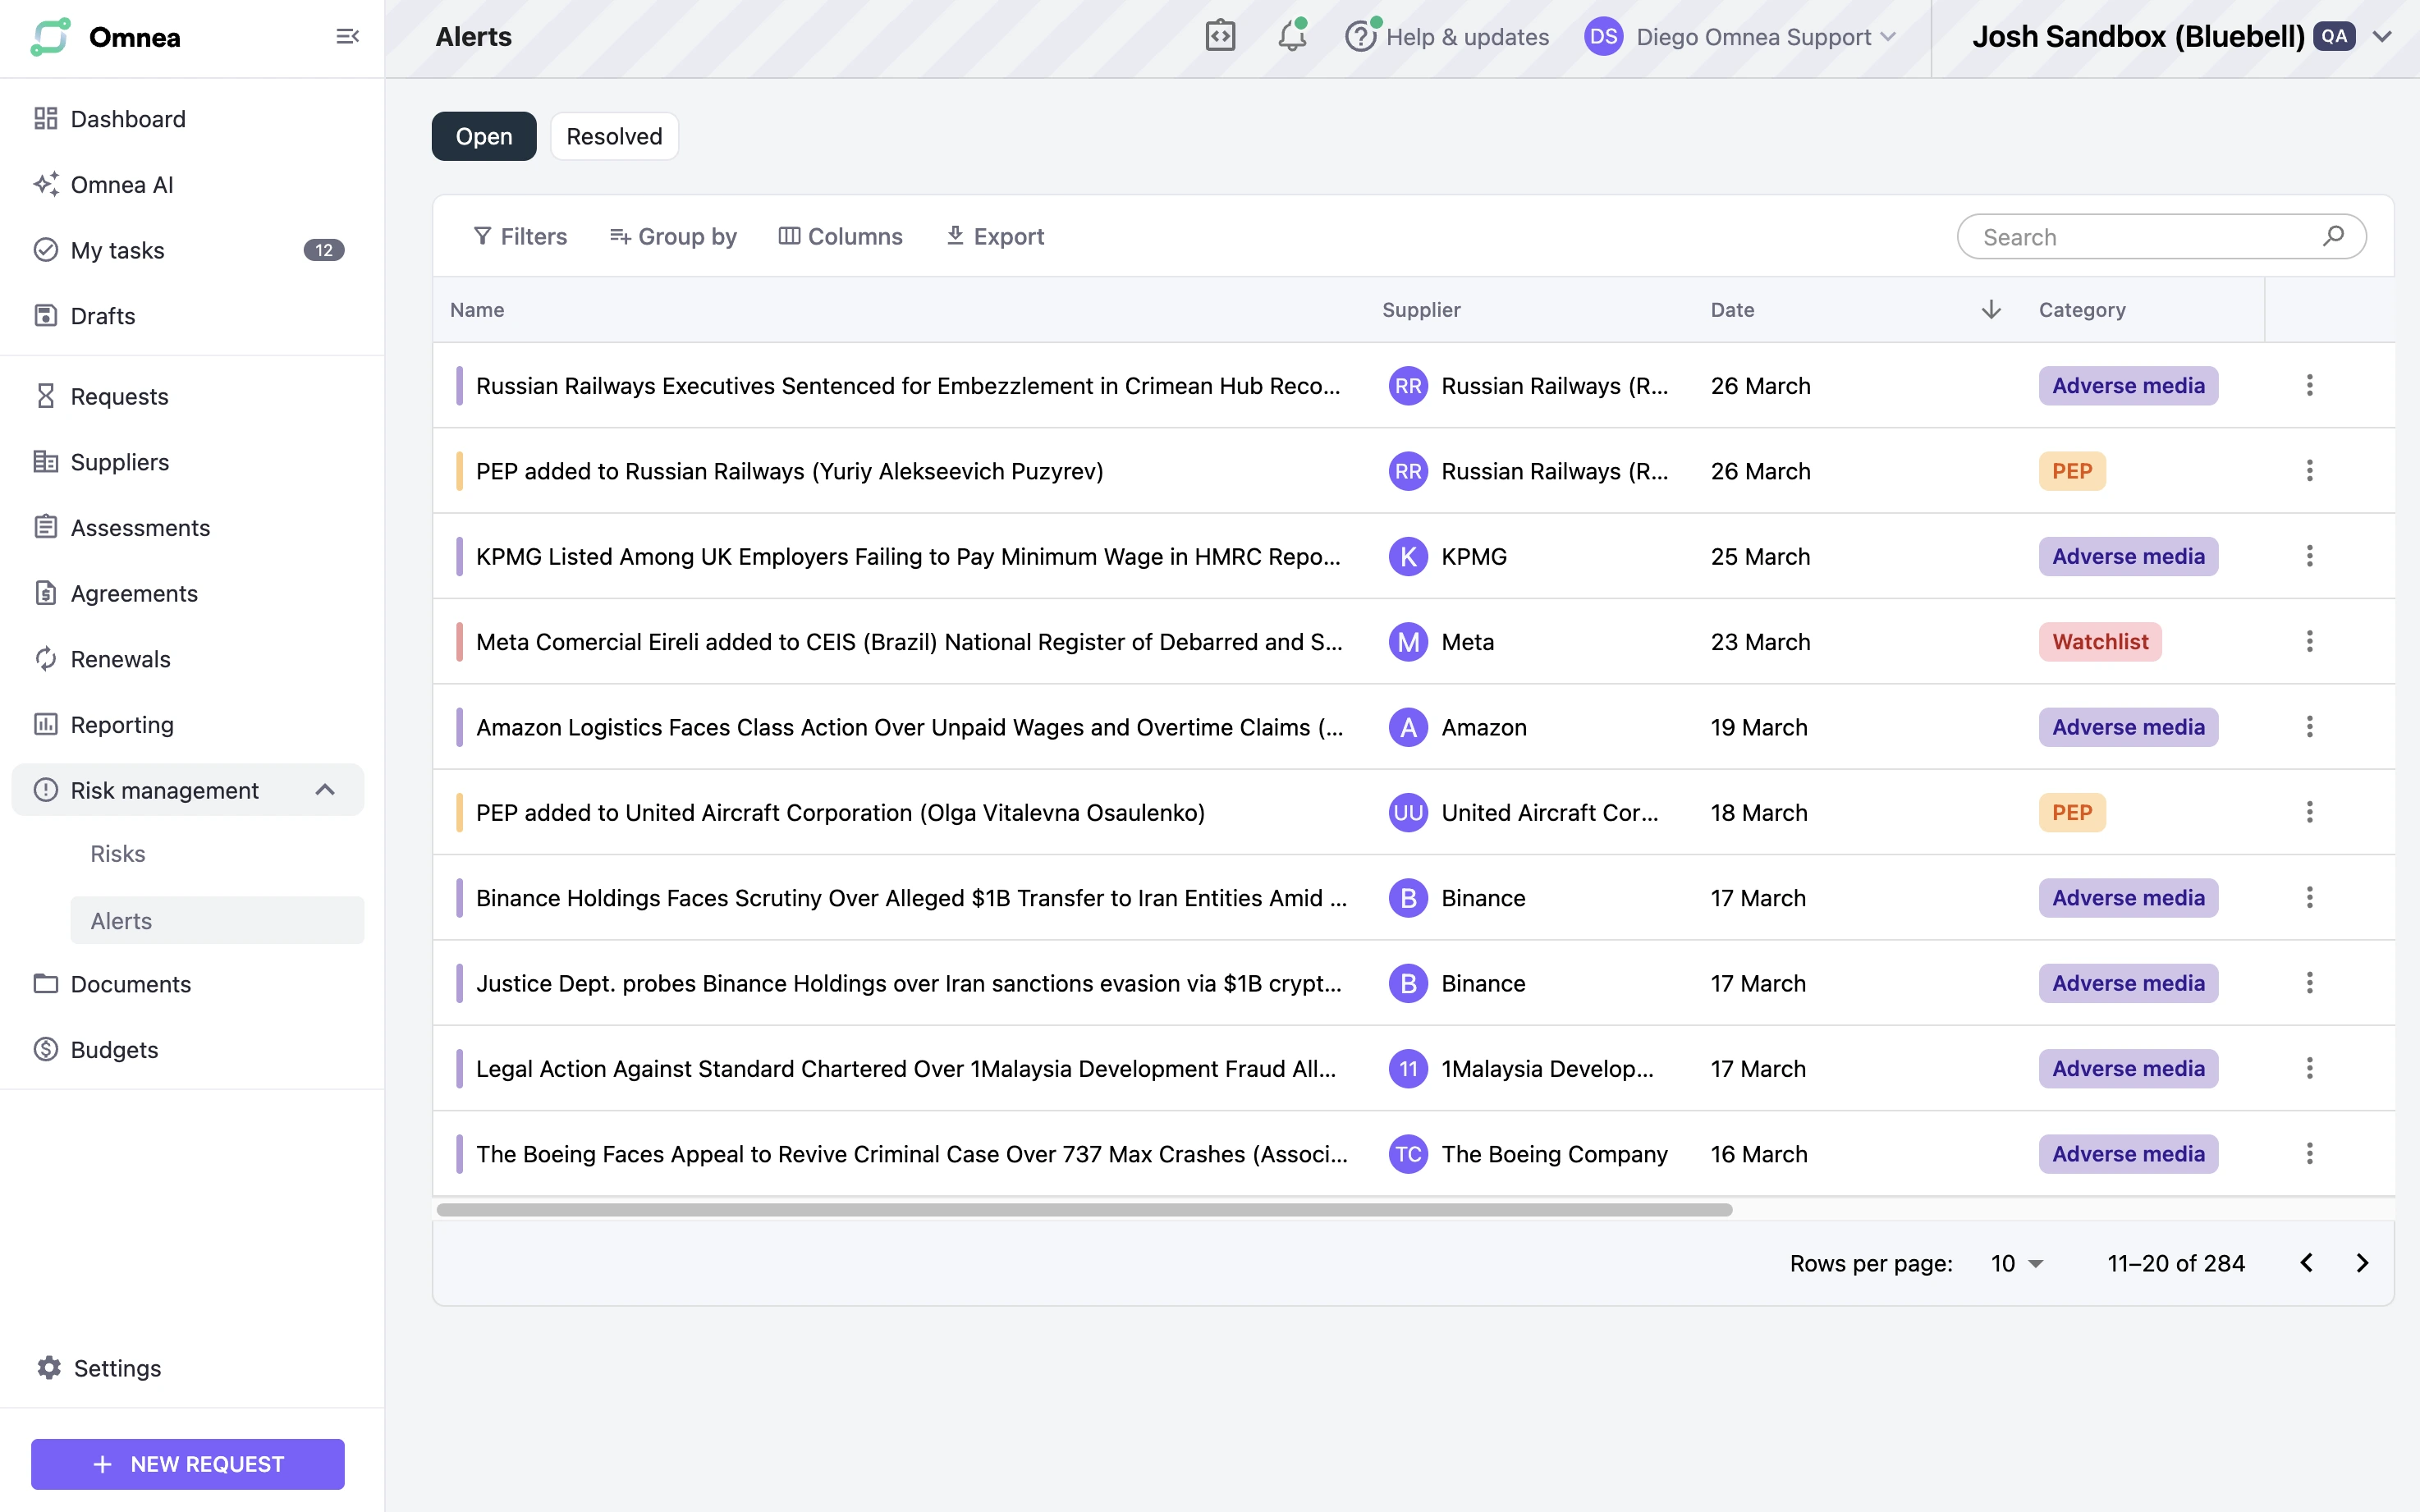This screenshot has width=2420, height=1512.
Task: Click the code snippet icon in header
Action: coord(1220,37)
